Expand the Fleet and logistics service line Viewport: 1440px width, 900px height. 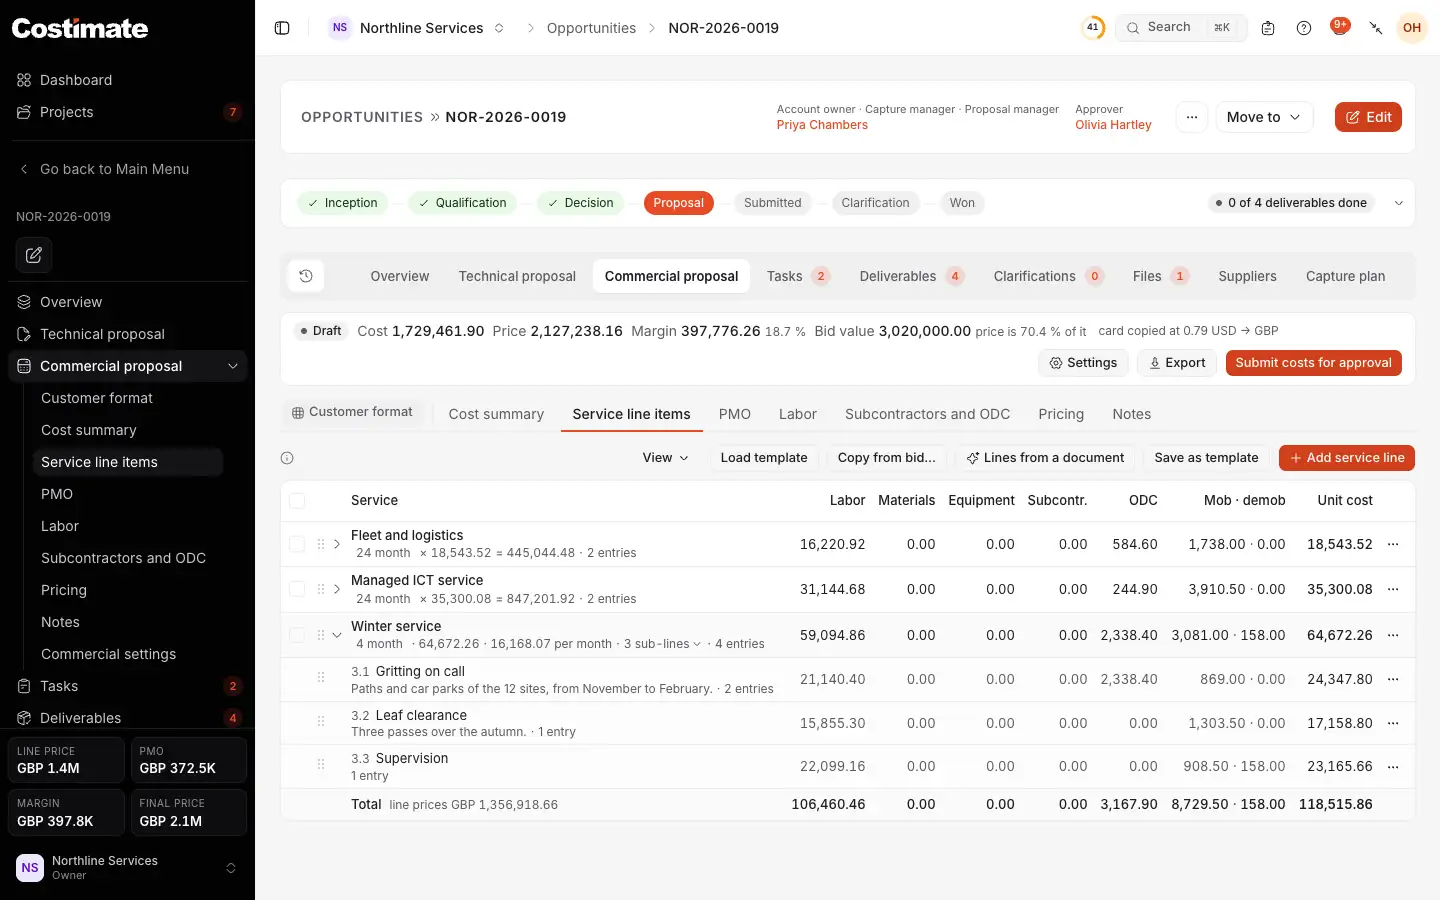[x=337, y=544]
